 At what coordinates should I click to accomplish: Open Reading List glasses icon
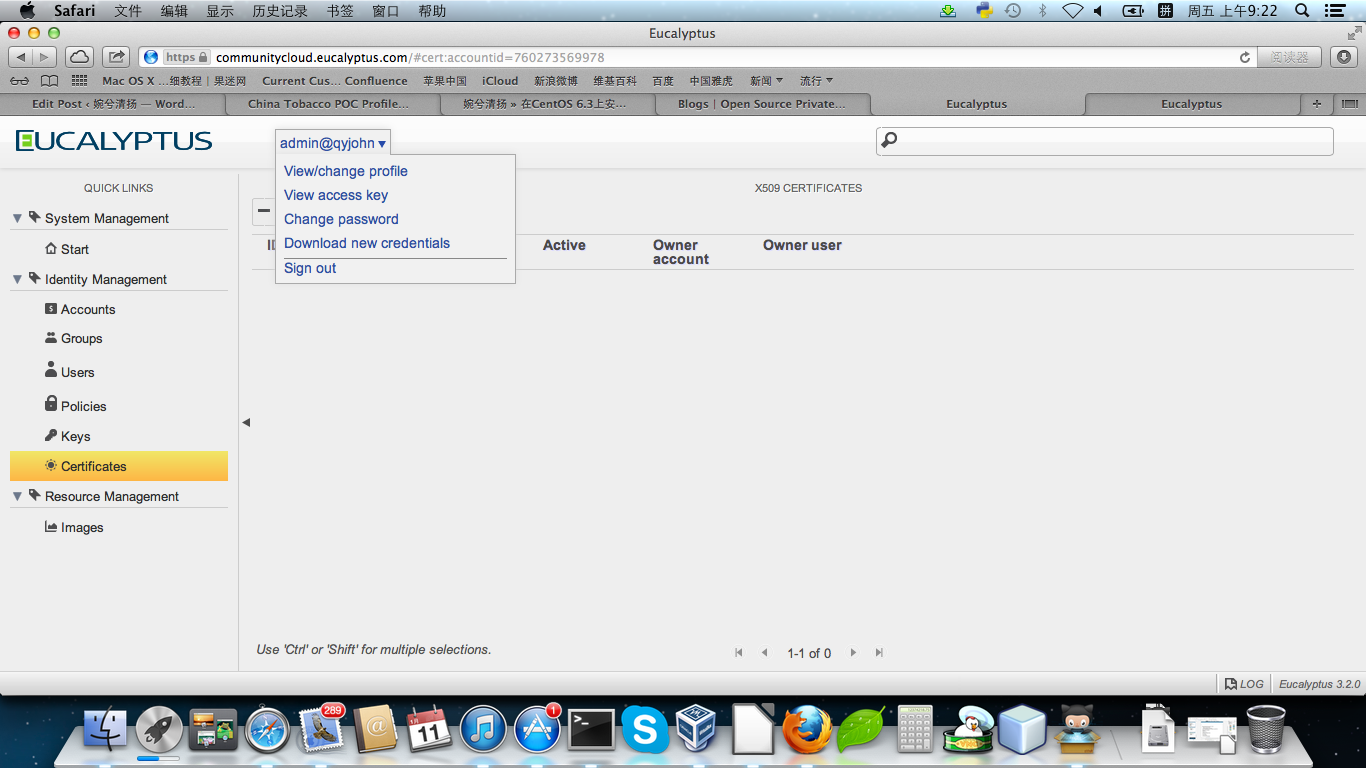20,81
